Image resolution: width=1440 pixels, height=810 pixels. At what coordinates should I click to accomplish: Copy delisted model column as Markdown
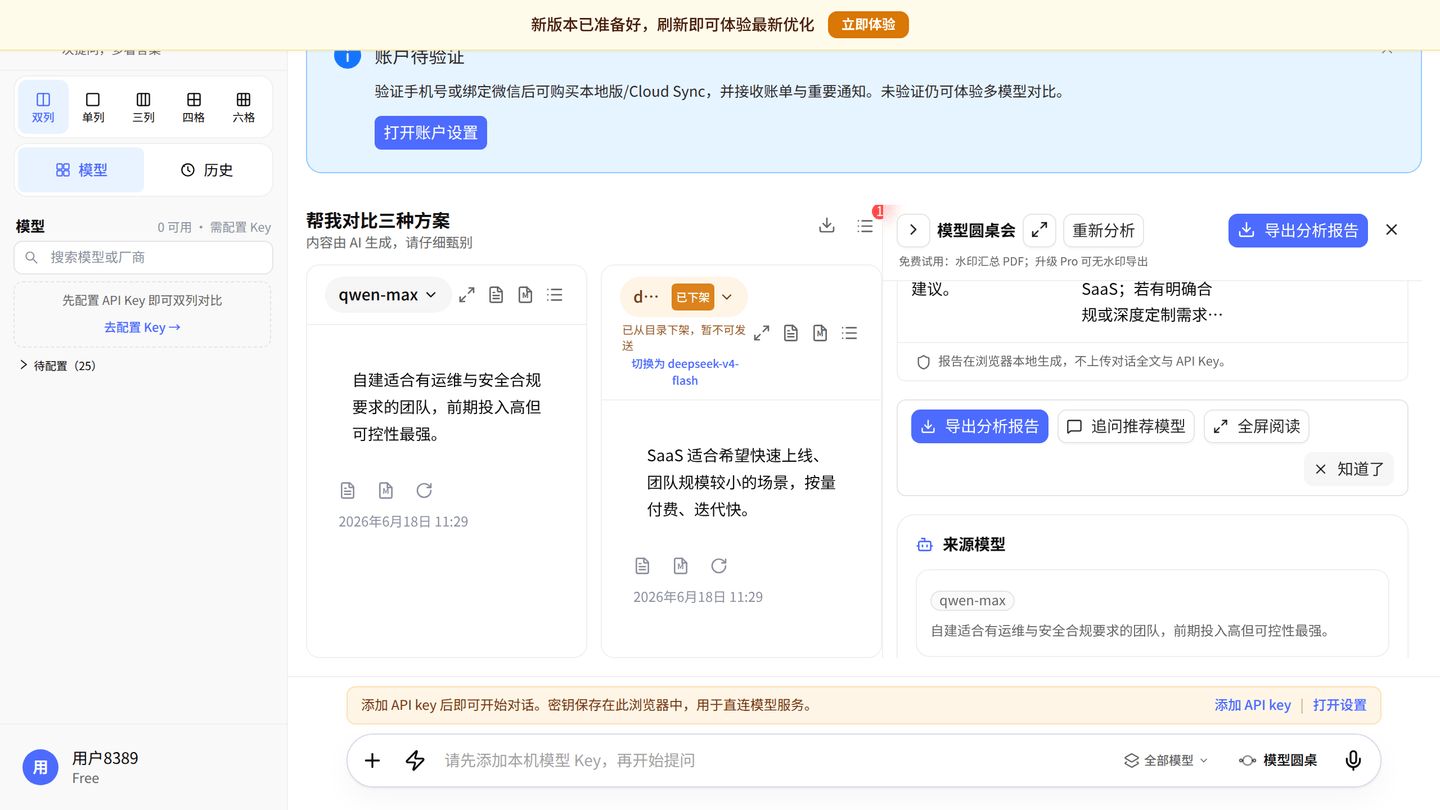tap(820, 333)
